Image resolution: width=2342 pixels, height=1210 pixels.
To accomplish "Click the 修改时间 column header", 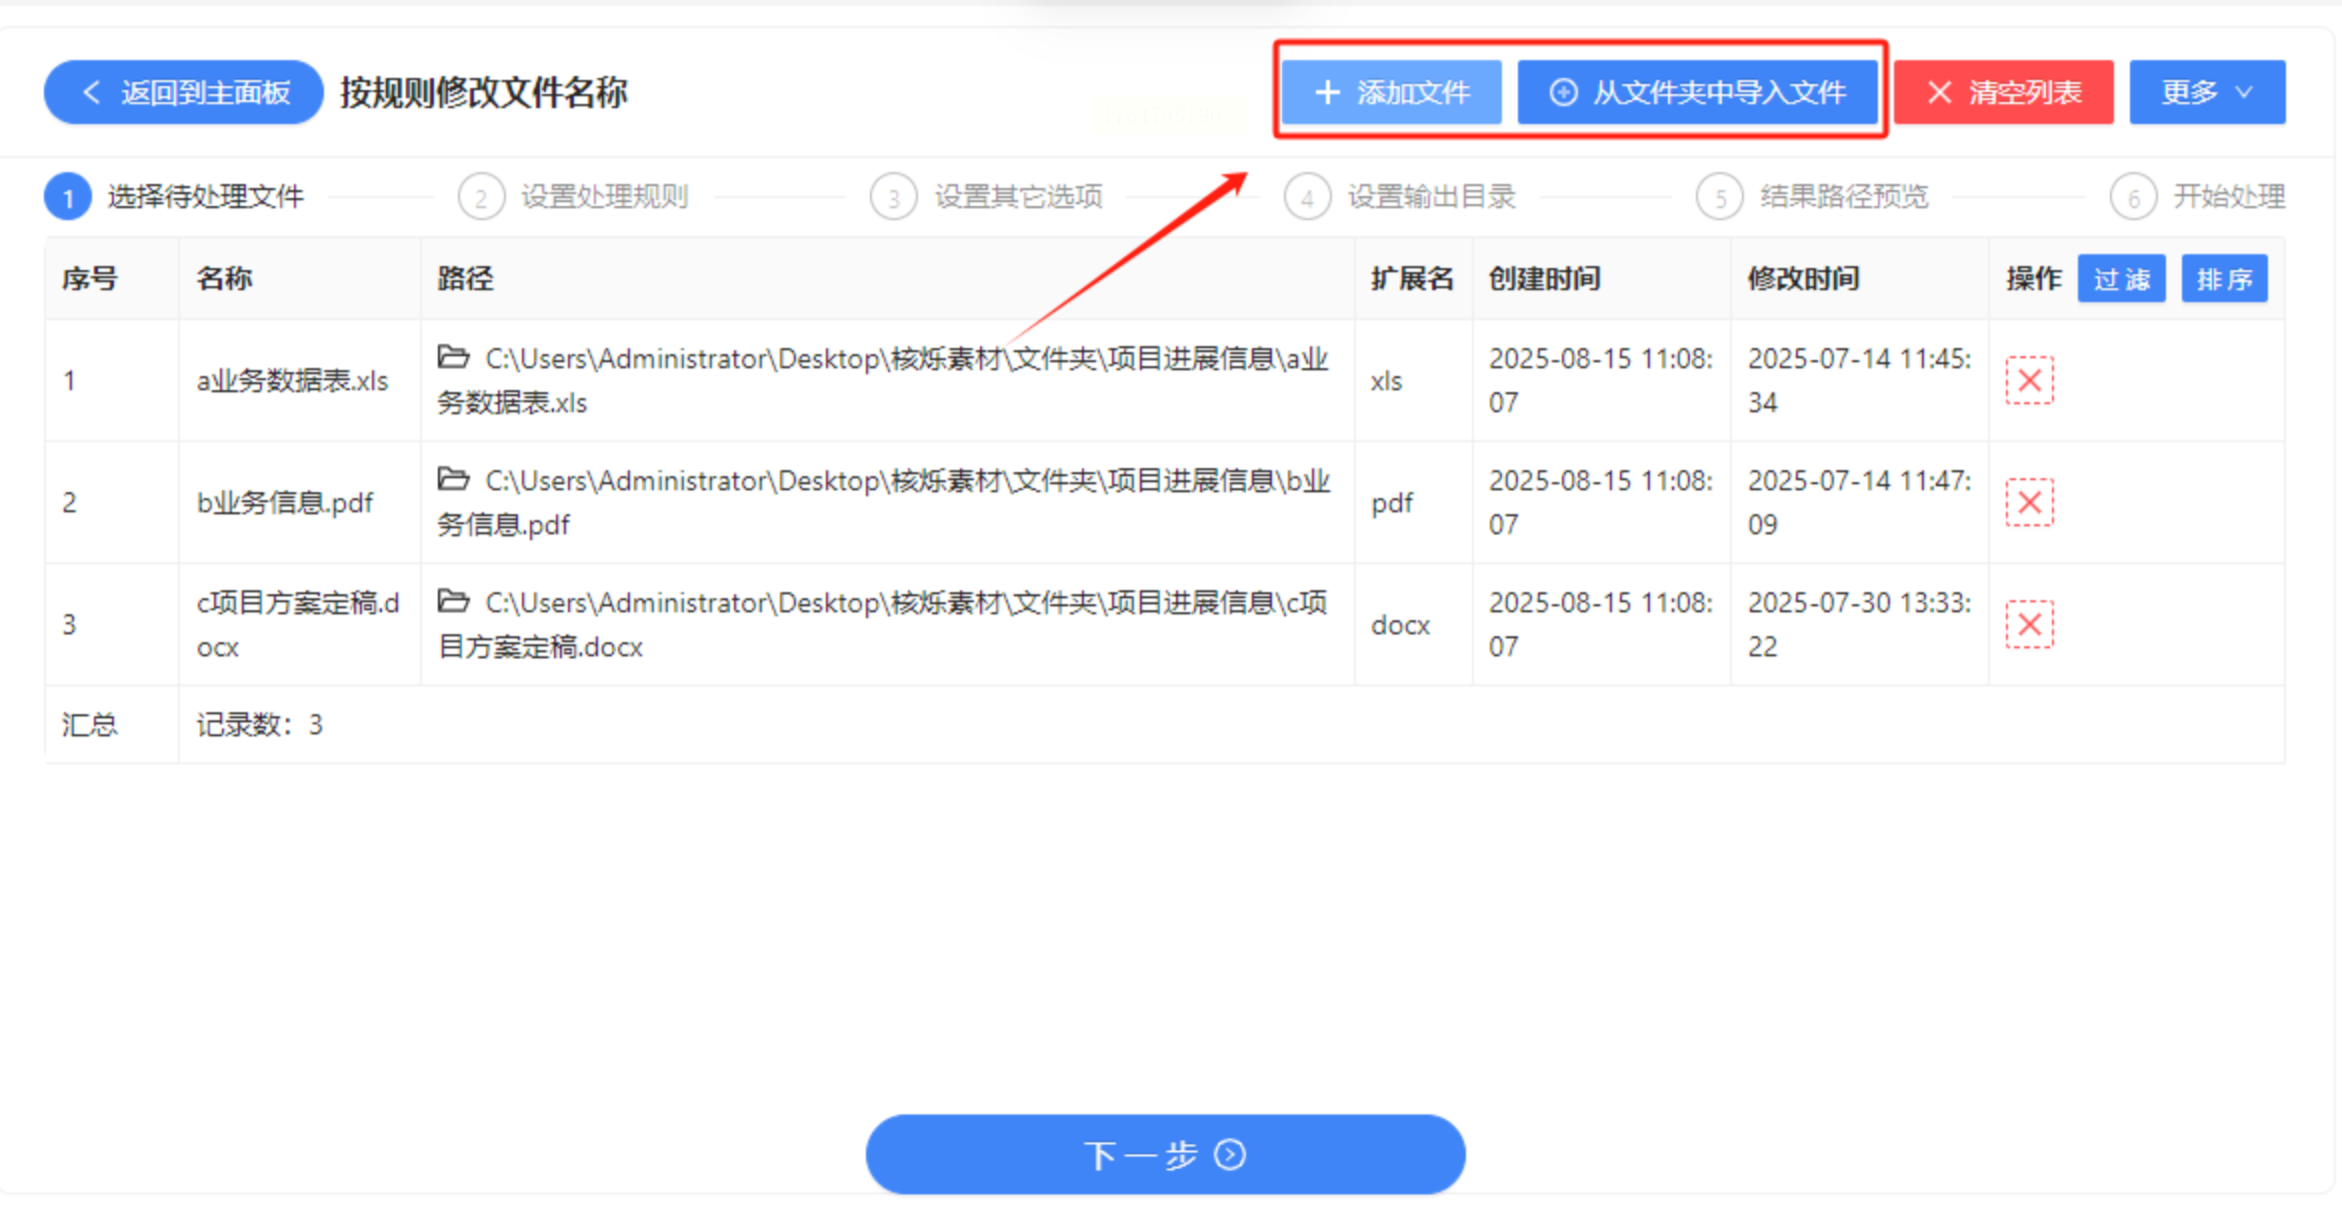I will coord(1803,278).
